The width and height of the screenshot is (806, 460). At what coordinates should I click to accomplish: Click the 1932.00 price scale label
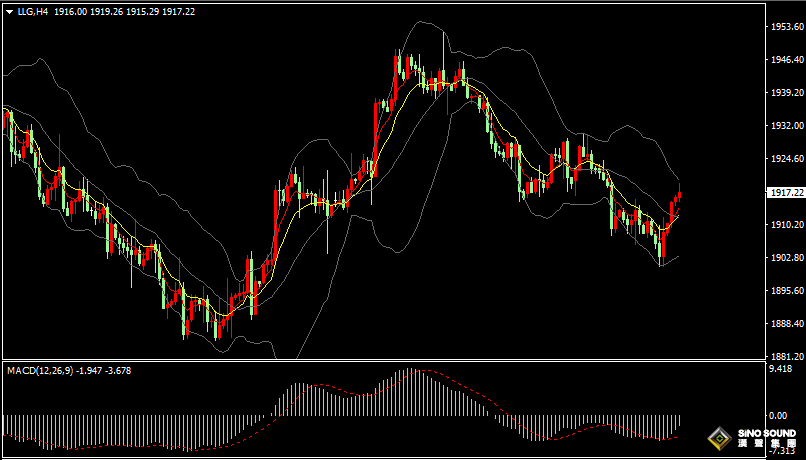point(782,126)
